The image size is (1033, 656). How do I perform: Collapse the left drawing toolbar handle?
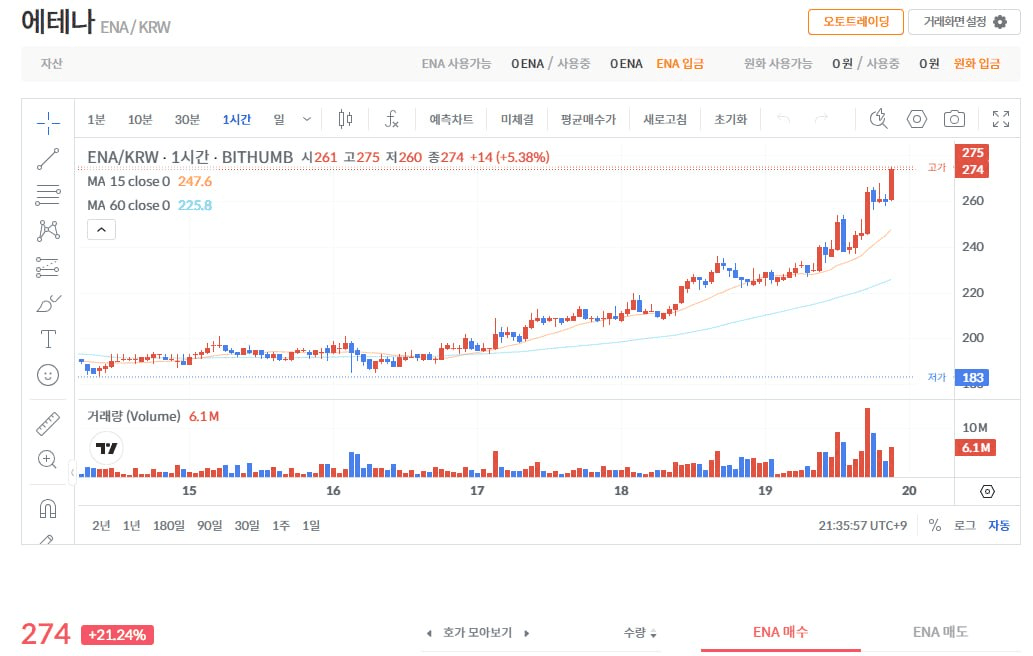[72, 472]
